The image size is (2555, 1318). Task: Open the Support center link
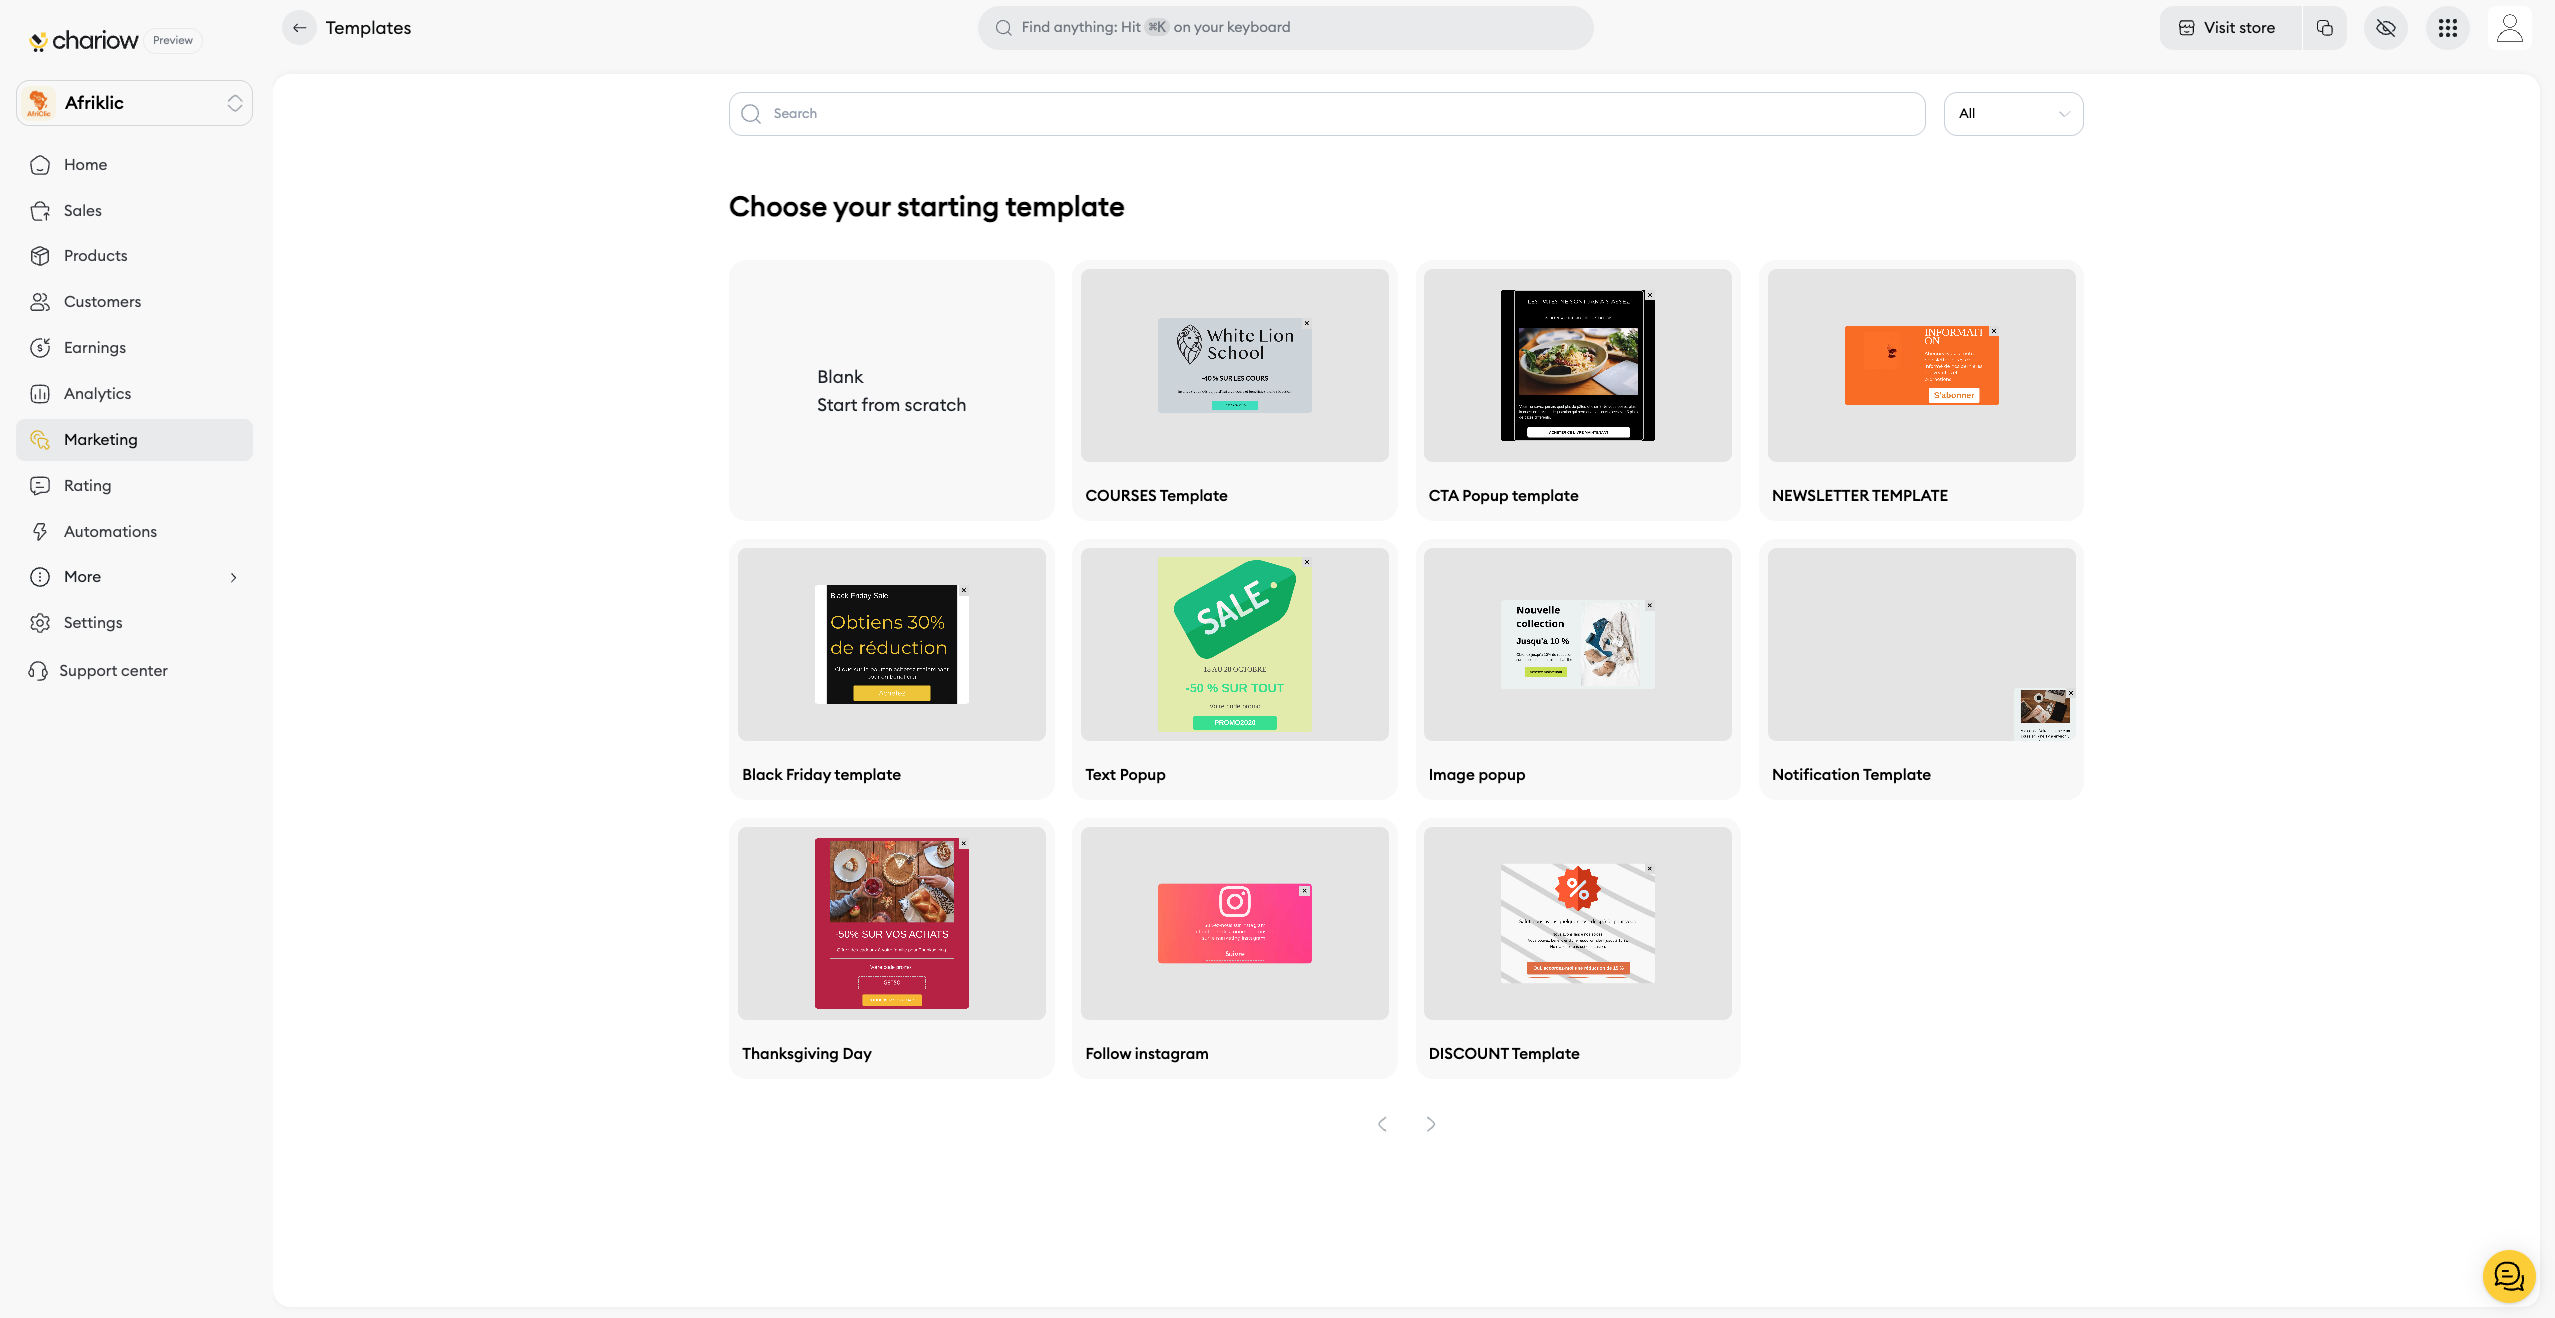pos(113,671)
